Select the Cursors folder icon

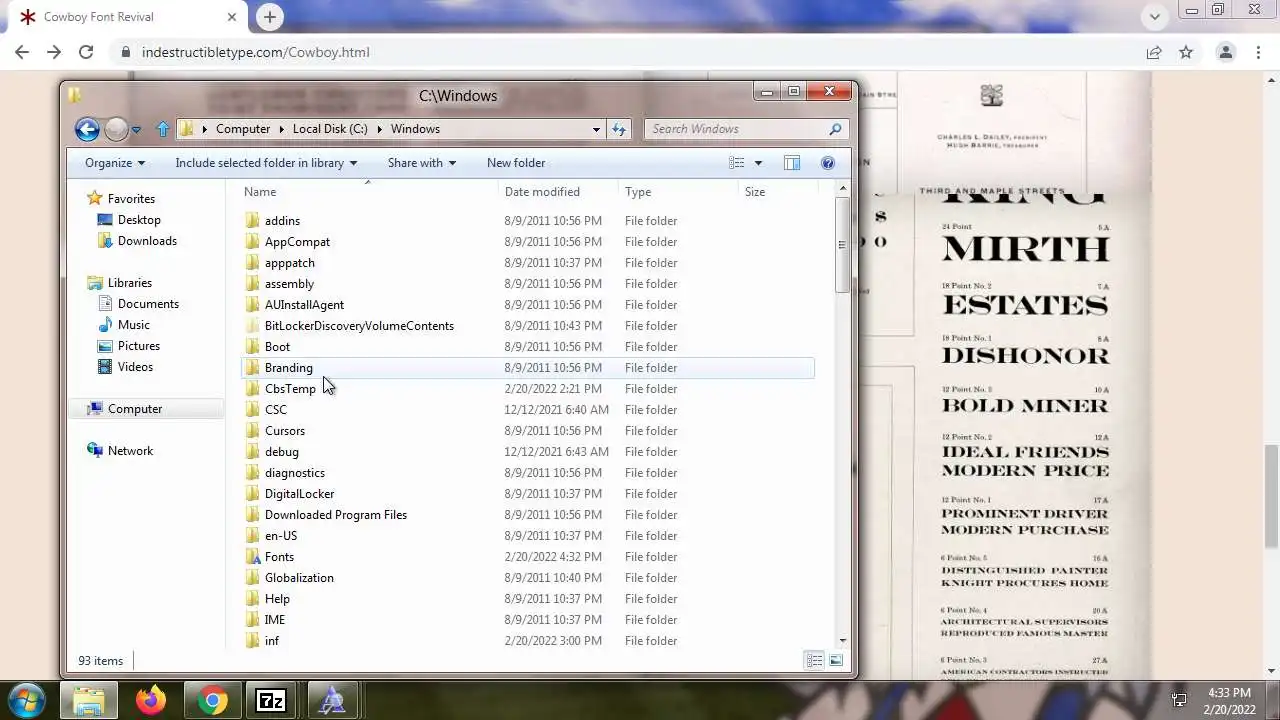pos(252,431)
